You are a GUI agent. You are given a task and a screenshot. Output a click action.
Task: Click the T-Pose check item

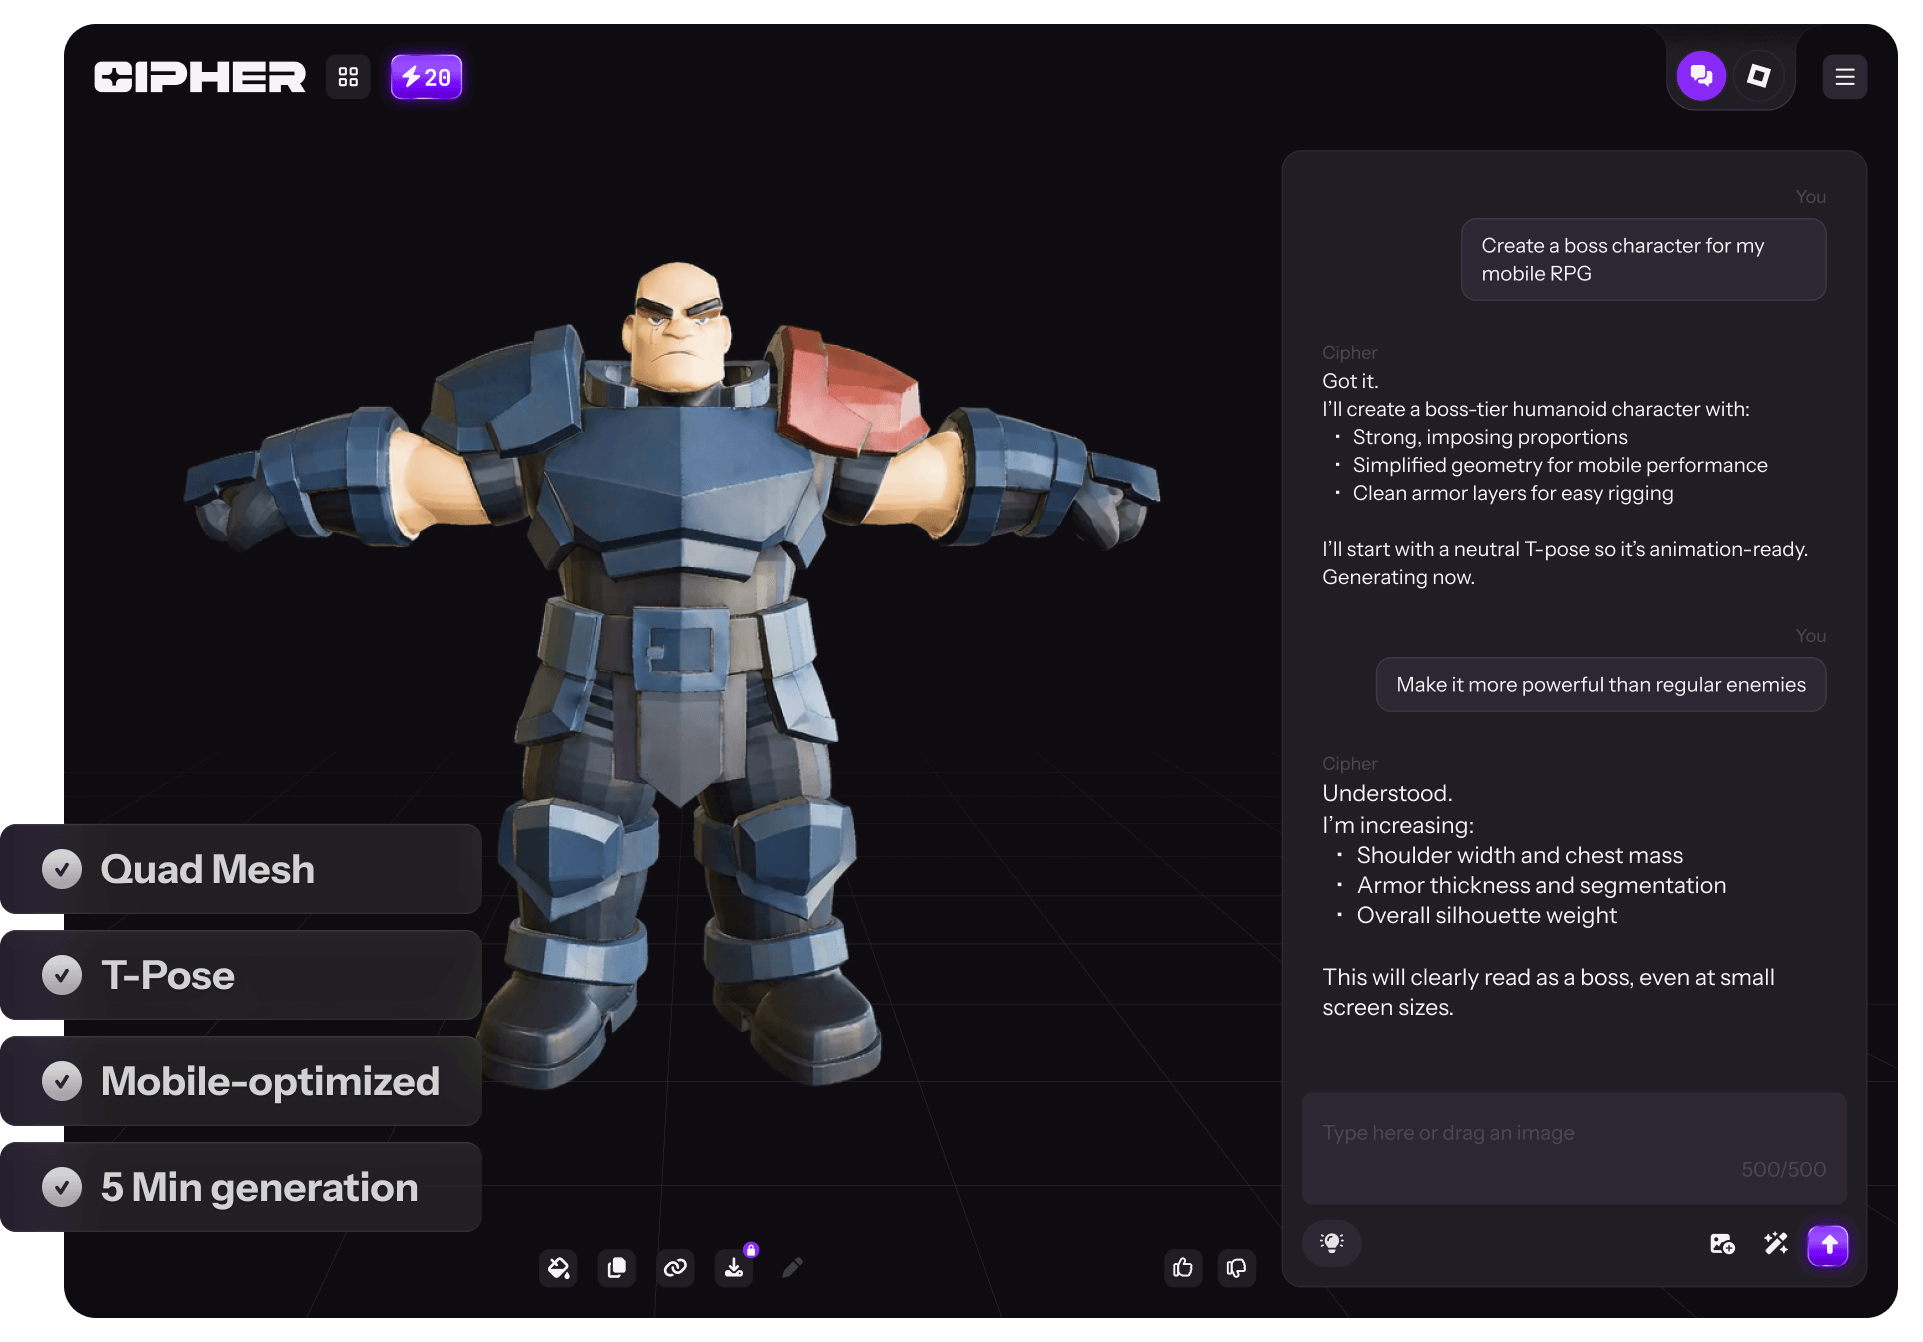click(240, 975)
